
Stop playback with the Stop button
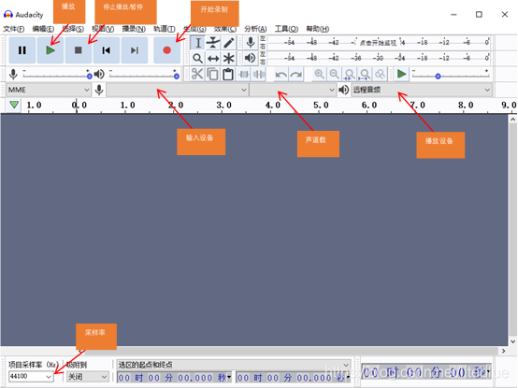point(78,50)
